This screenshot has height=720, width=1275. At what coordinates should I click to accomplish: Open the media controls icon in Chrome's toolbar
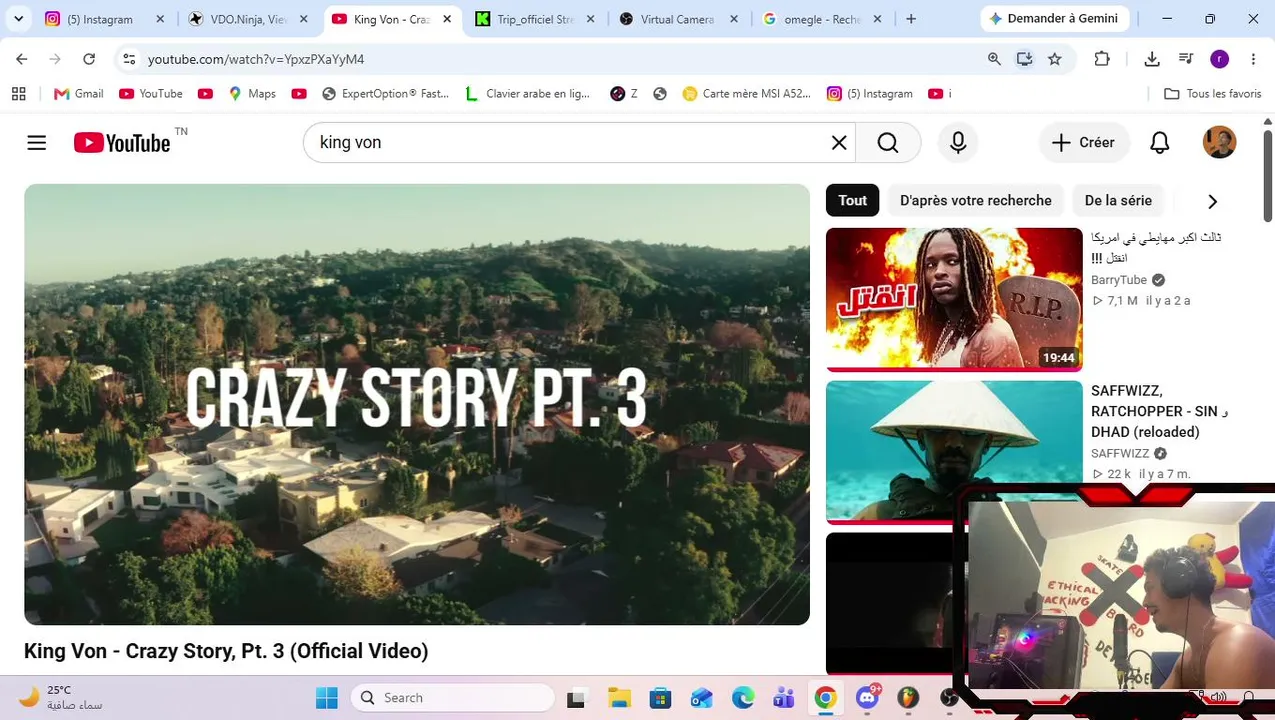(x=1186, y=59)
